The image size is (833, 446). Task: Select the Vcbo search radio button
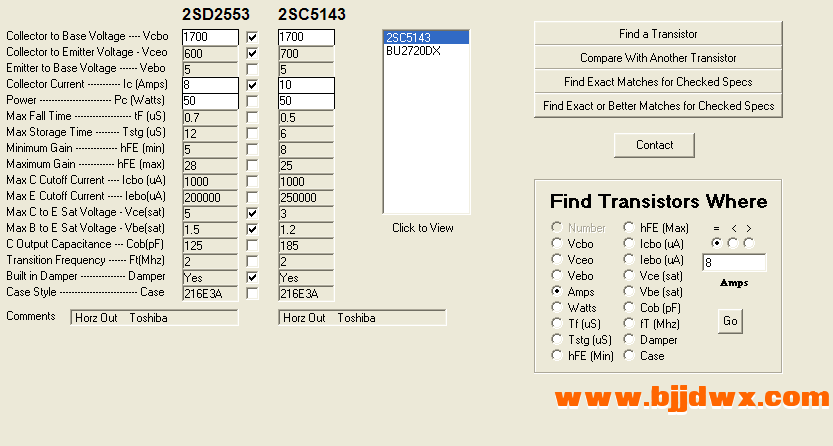tap(557, 244)
